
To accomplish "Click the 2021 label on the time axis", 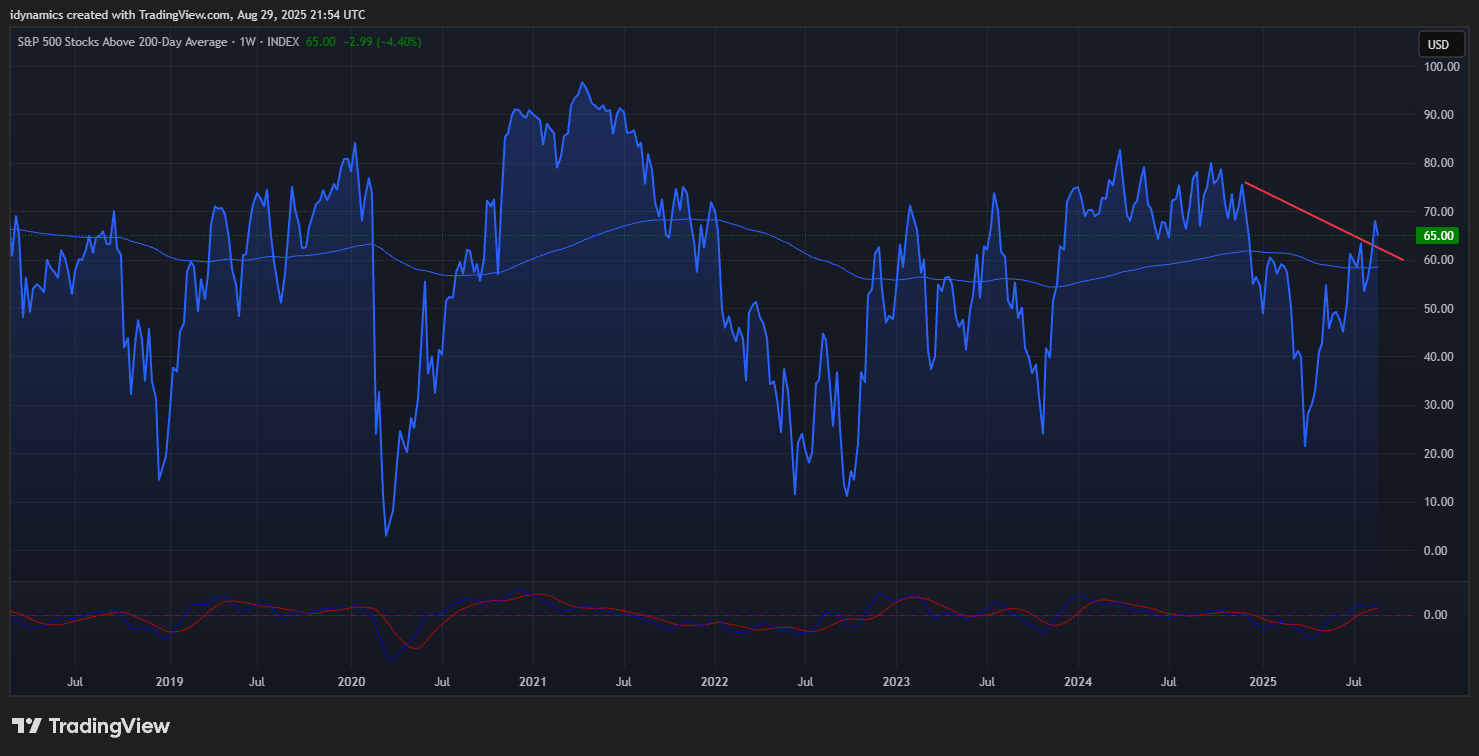I will (533, 682).
